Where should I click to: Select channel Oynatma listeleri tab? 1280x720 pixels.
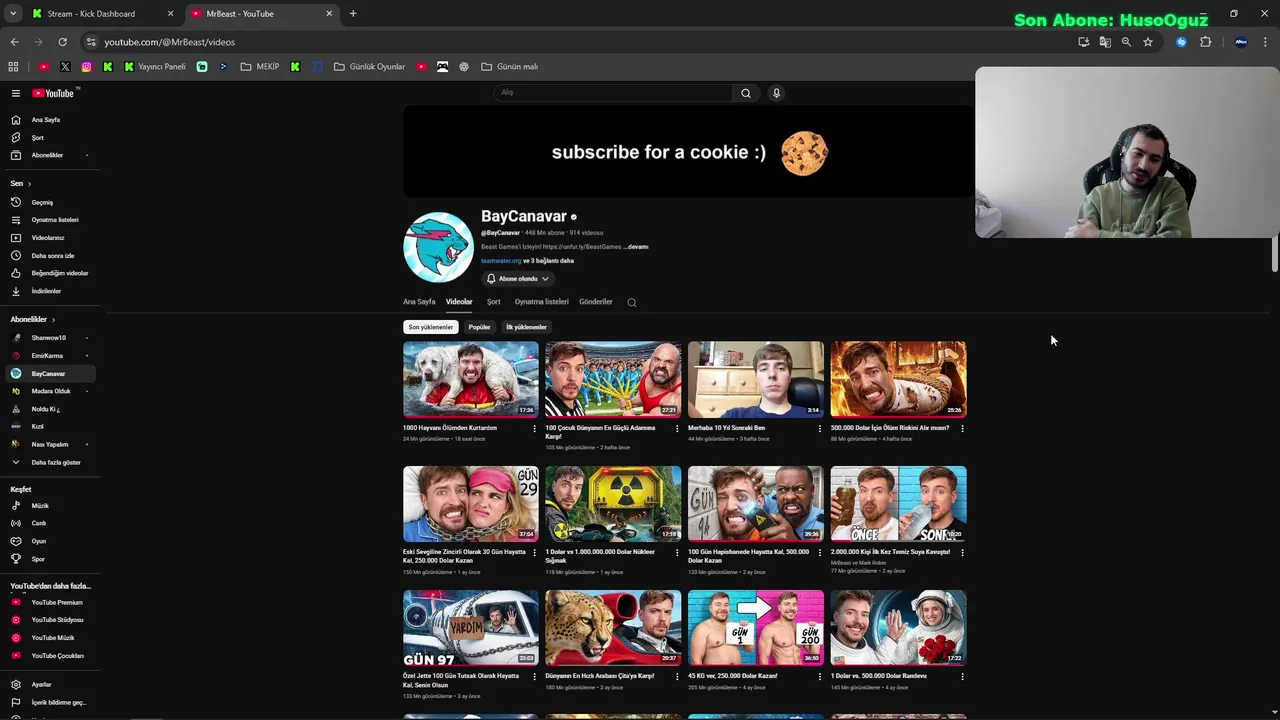coord(541,302)
